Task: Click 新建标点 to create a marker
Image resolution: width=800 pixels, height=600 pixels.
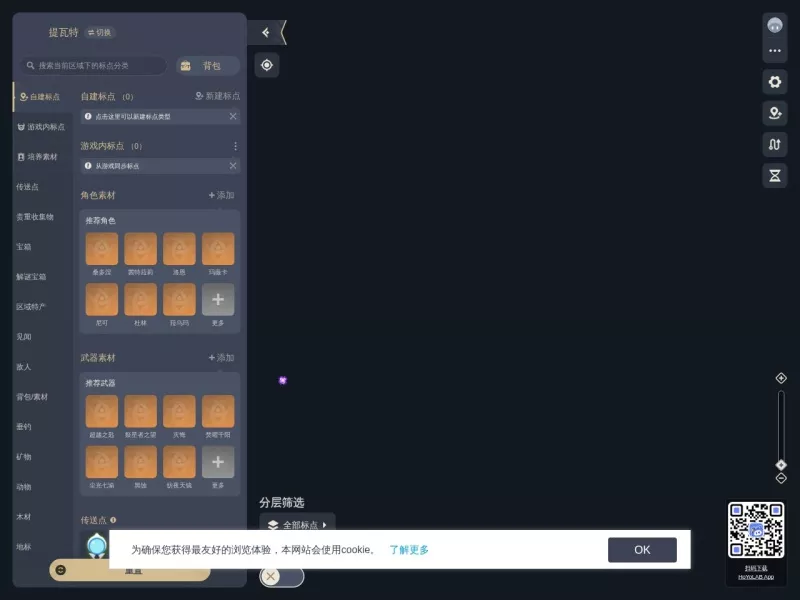Action: coord(217,96)
